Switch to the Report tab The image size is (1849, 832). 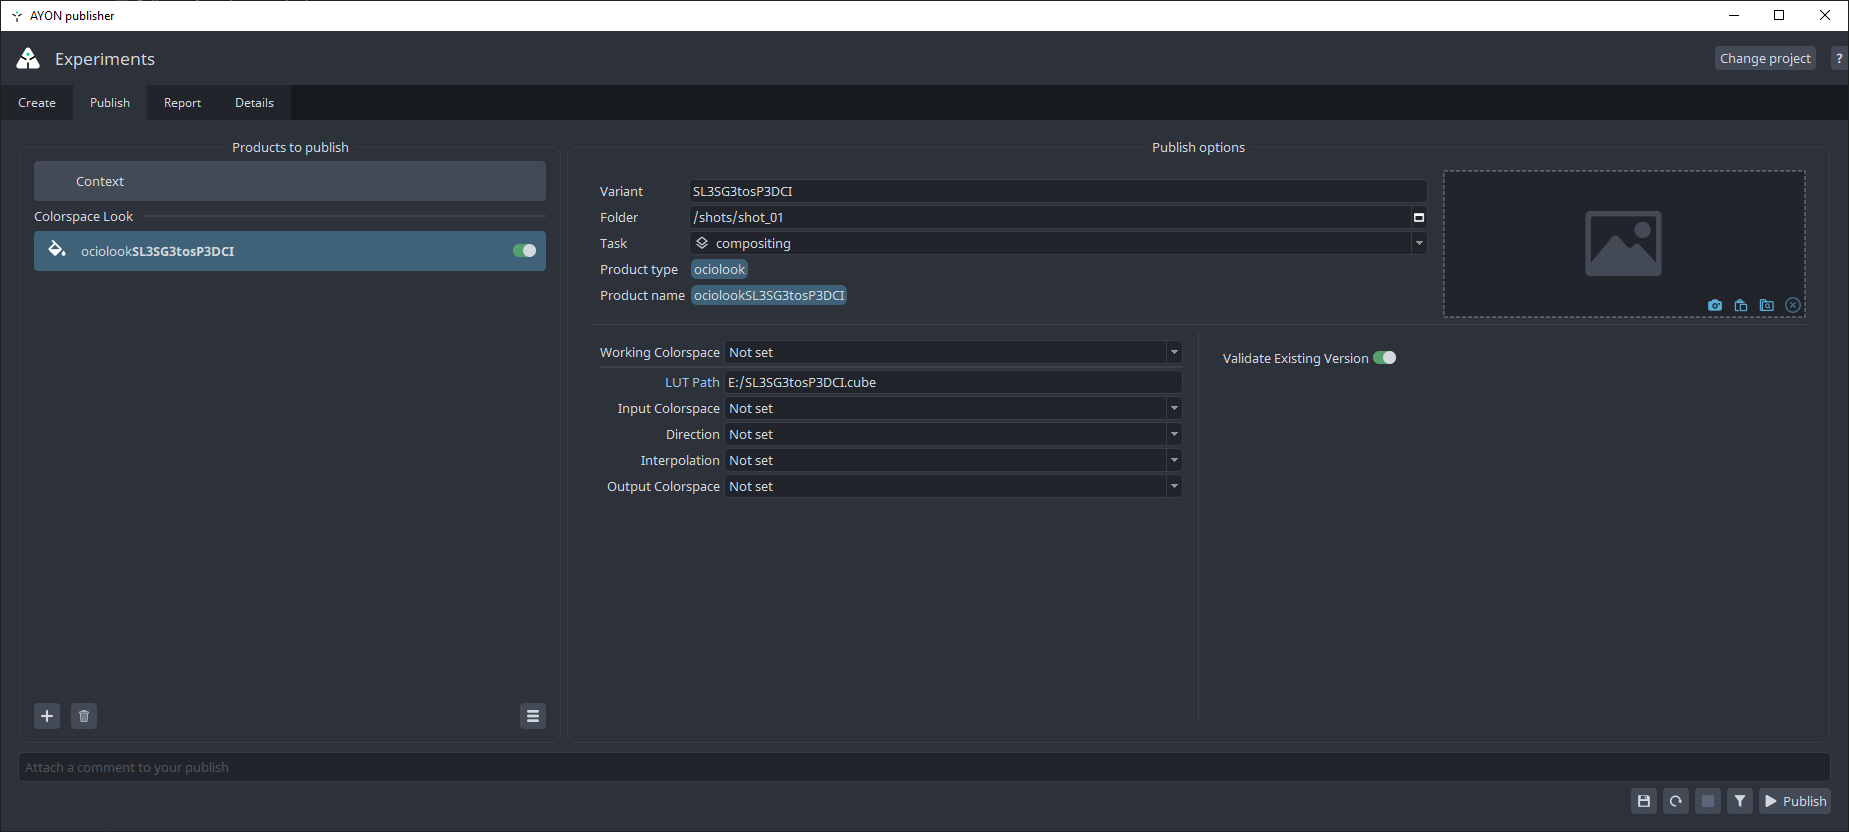point(182,103)
